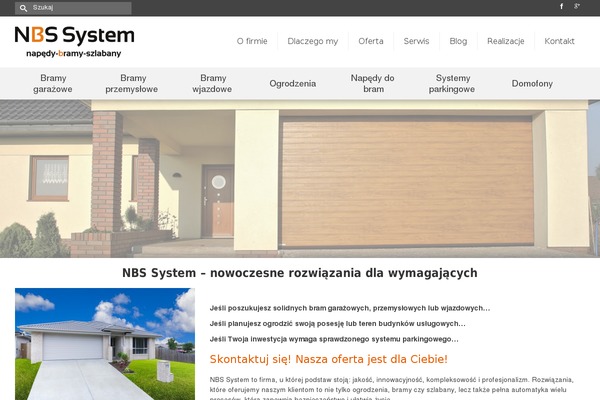The width and height of the screenshot is (600, 400).
Task: Select Oferta in the top menu
Action: [370, 41]
